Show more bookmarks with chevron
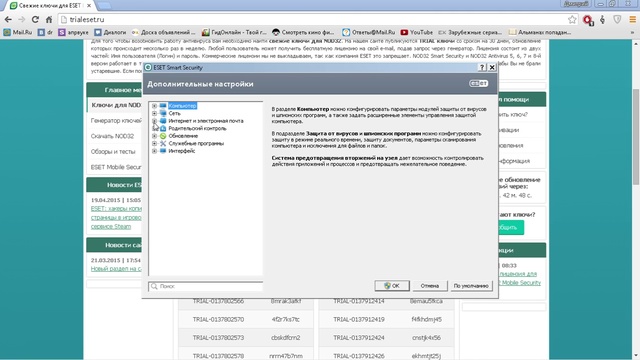This screenshot has width=640, height=360. tap(632, 32)
